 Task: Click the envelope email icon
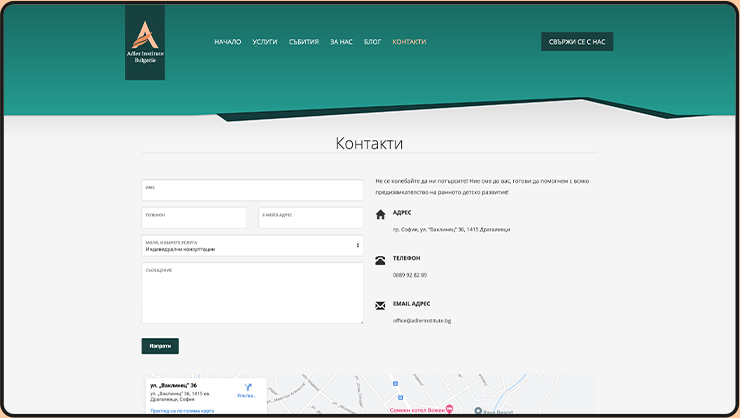(380, 305)
